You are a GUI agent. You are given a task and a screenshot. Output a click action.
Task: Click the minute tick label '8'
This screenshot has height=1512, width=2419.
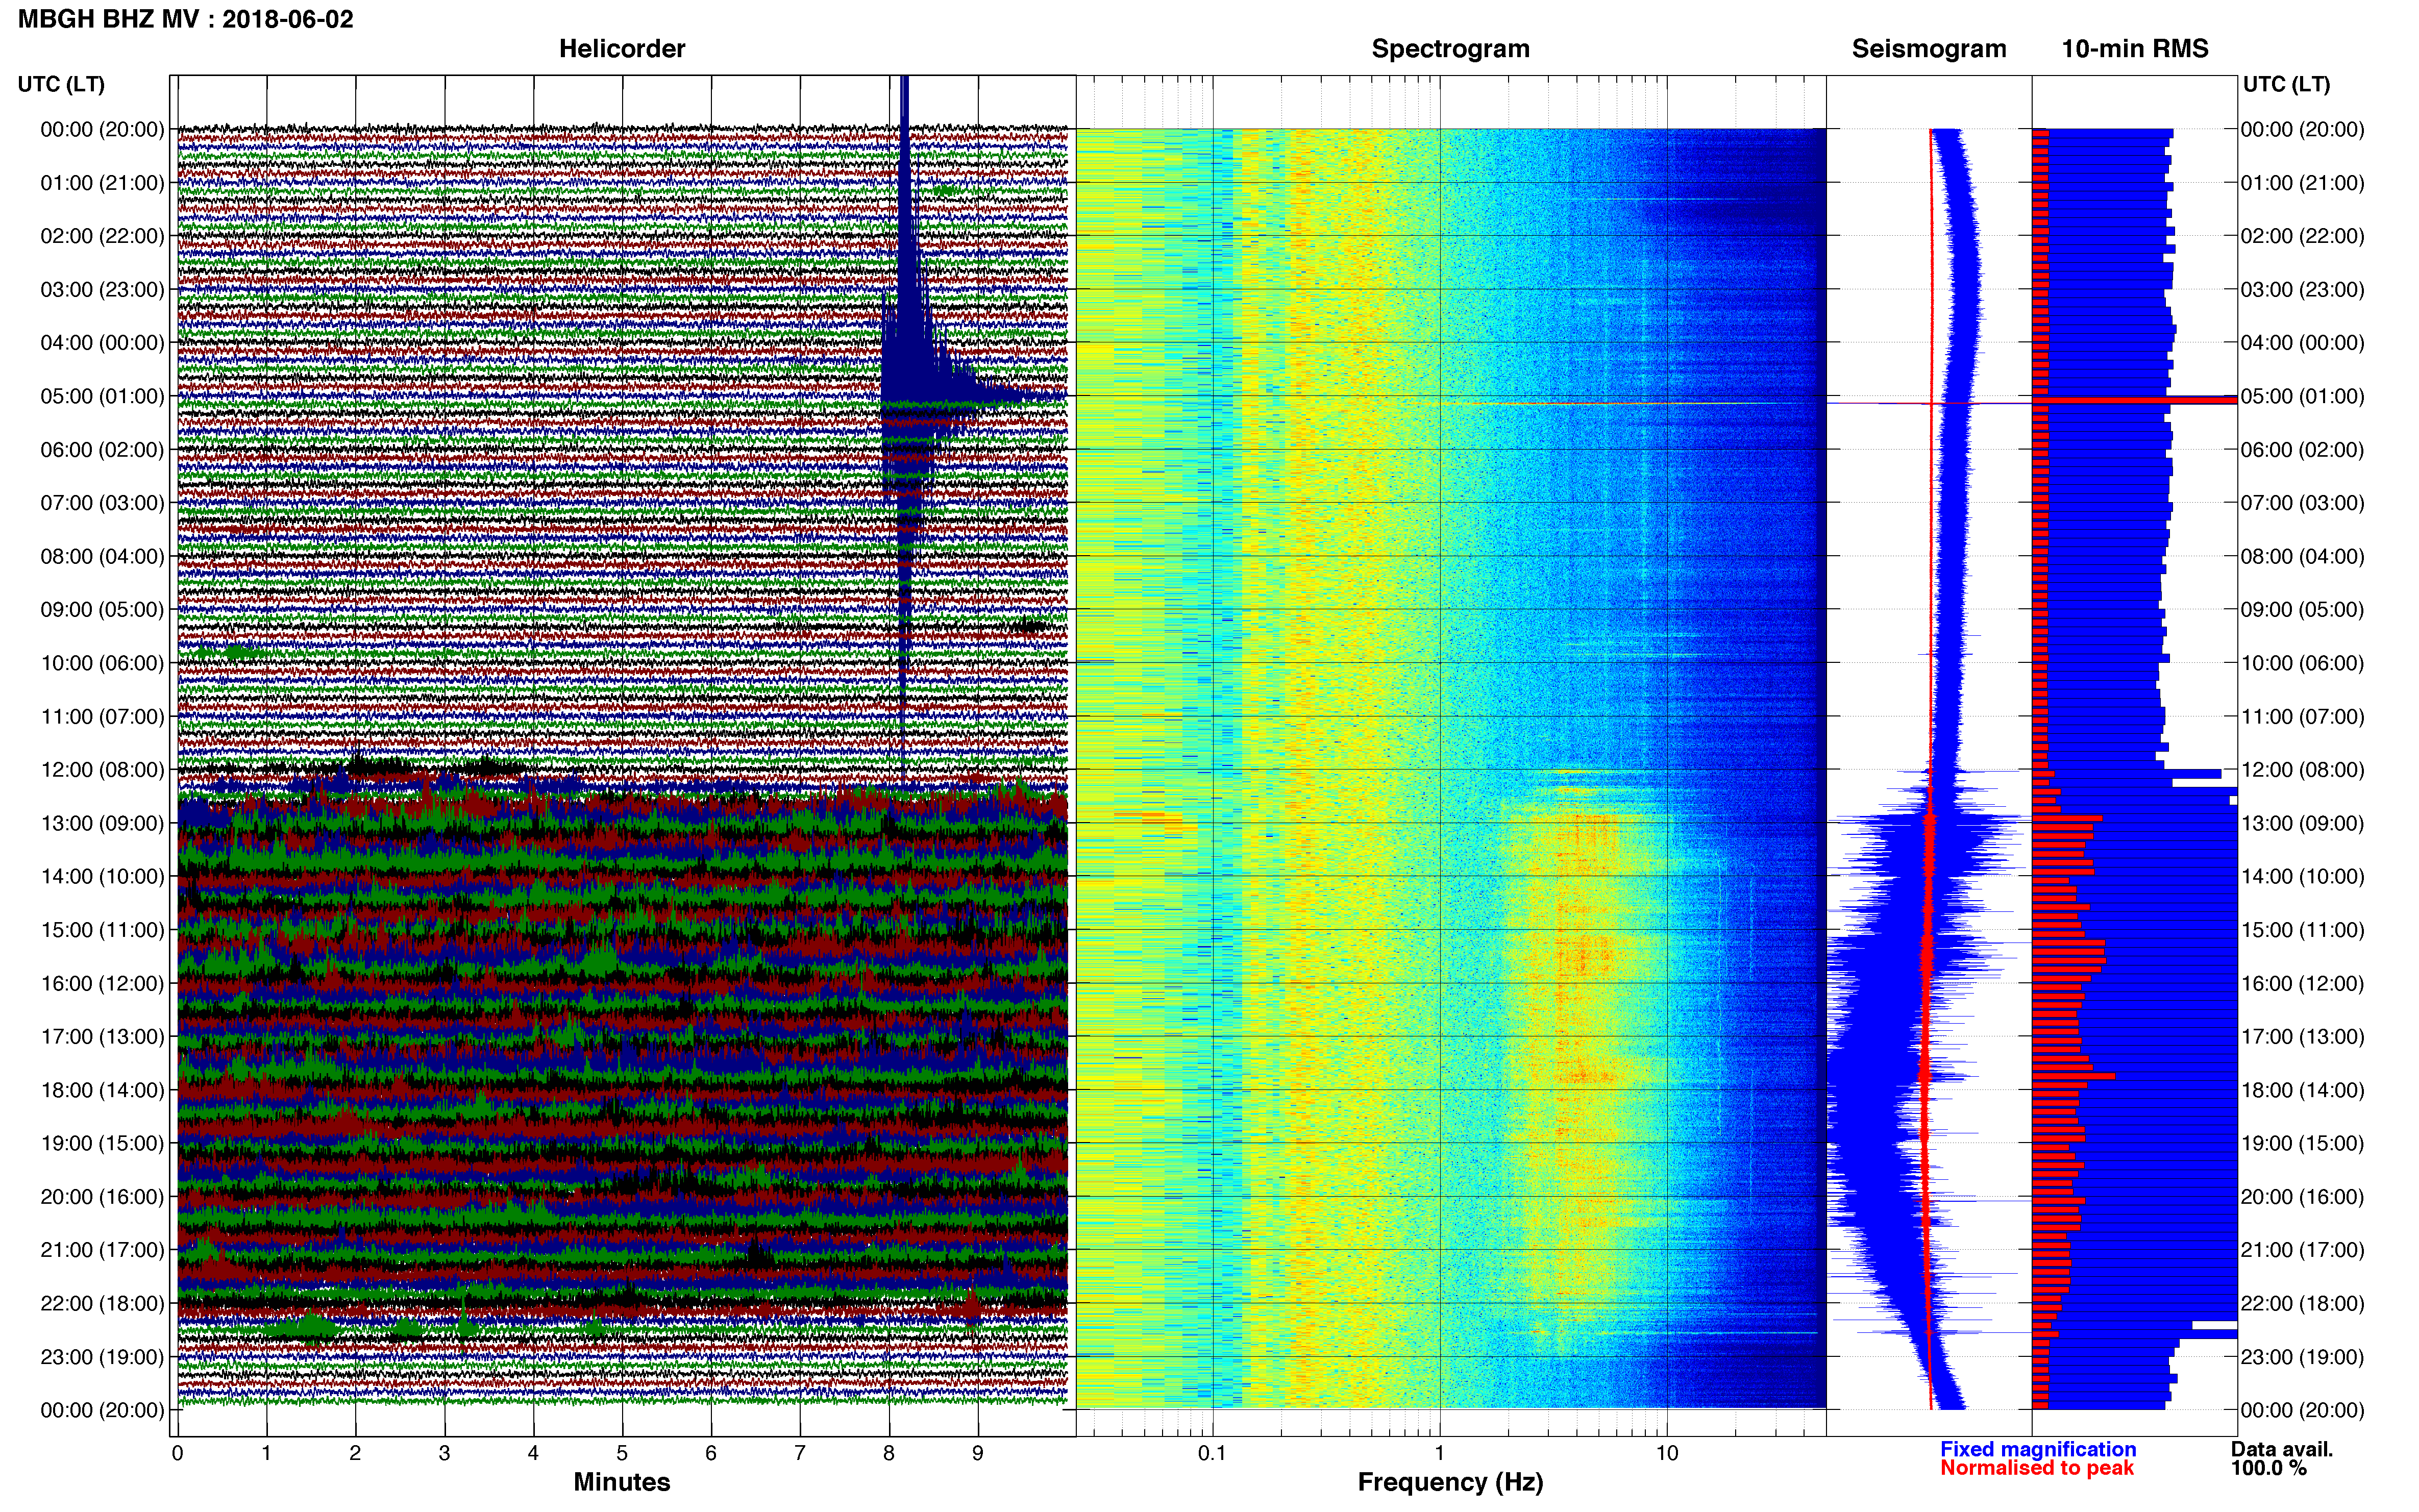pos(889,1453)
